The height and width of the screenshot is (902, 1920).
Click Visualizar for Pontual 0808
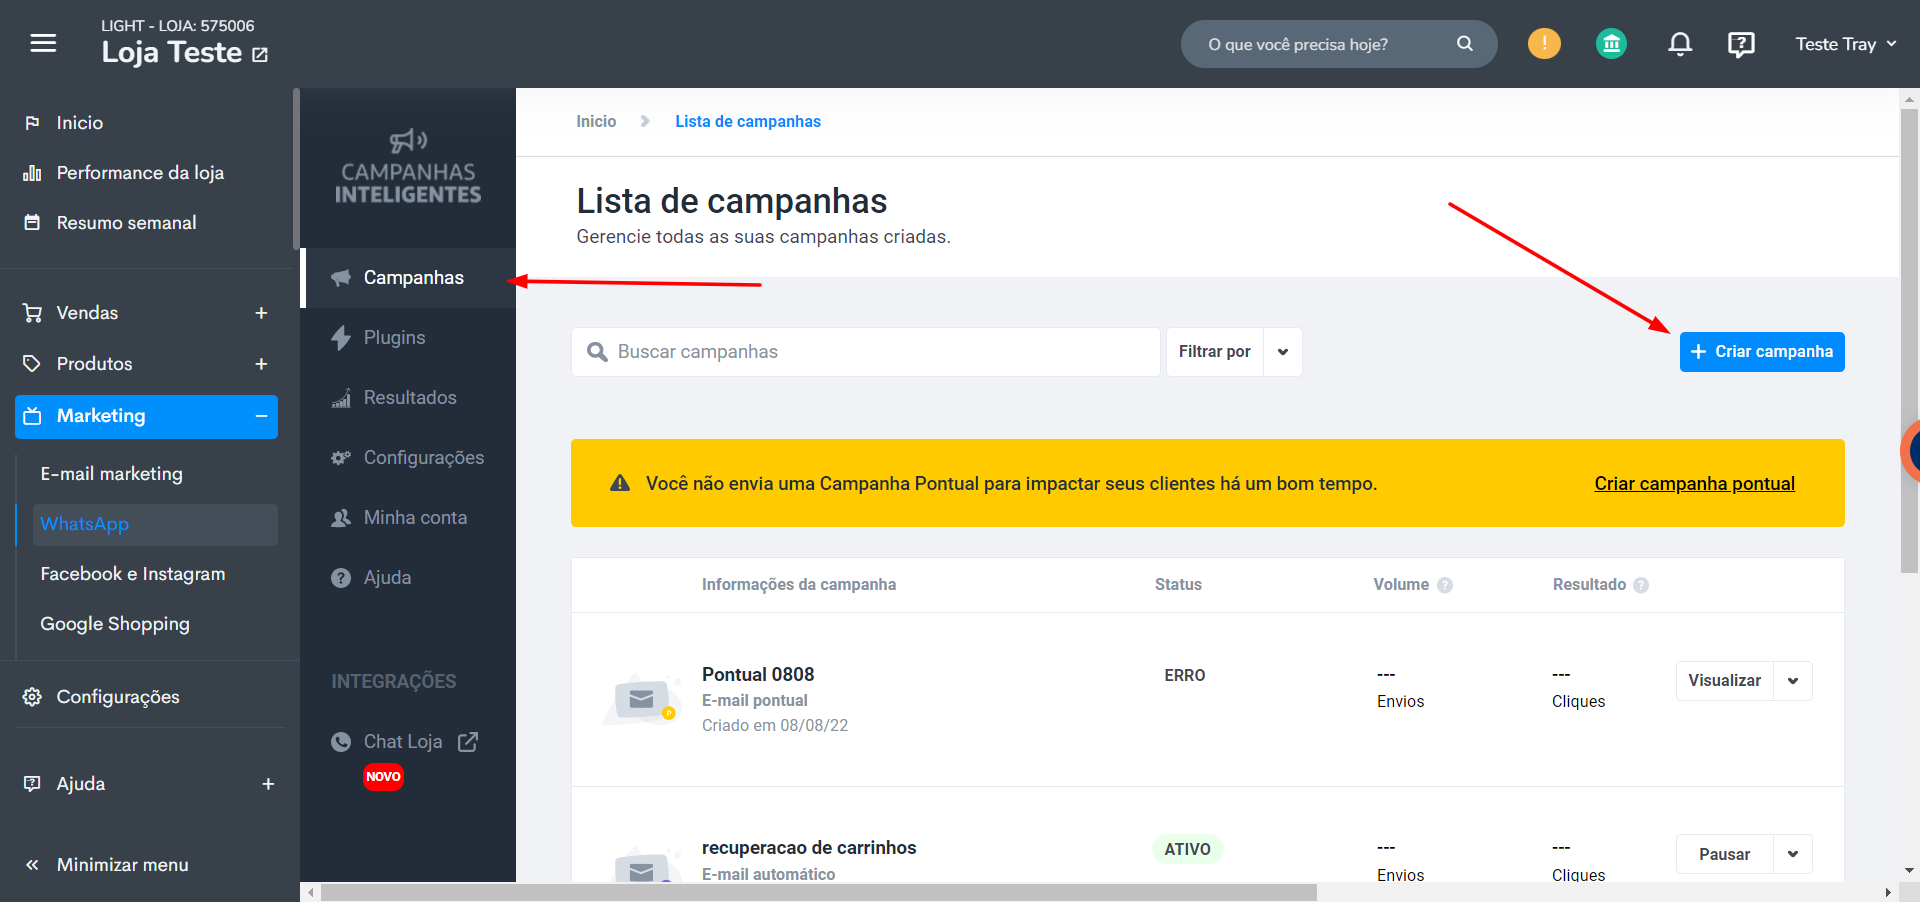[x=1724, y=681]
